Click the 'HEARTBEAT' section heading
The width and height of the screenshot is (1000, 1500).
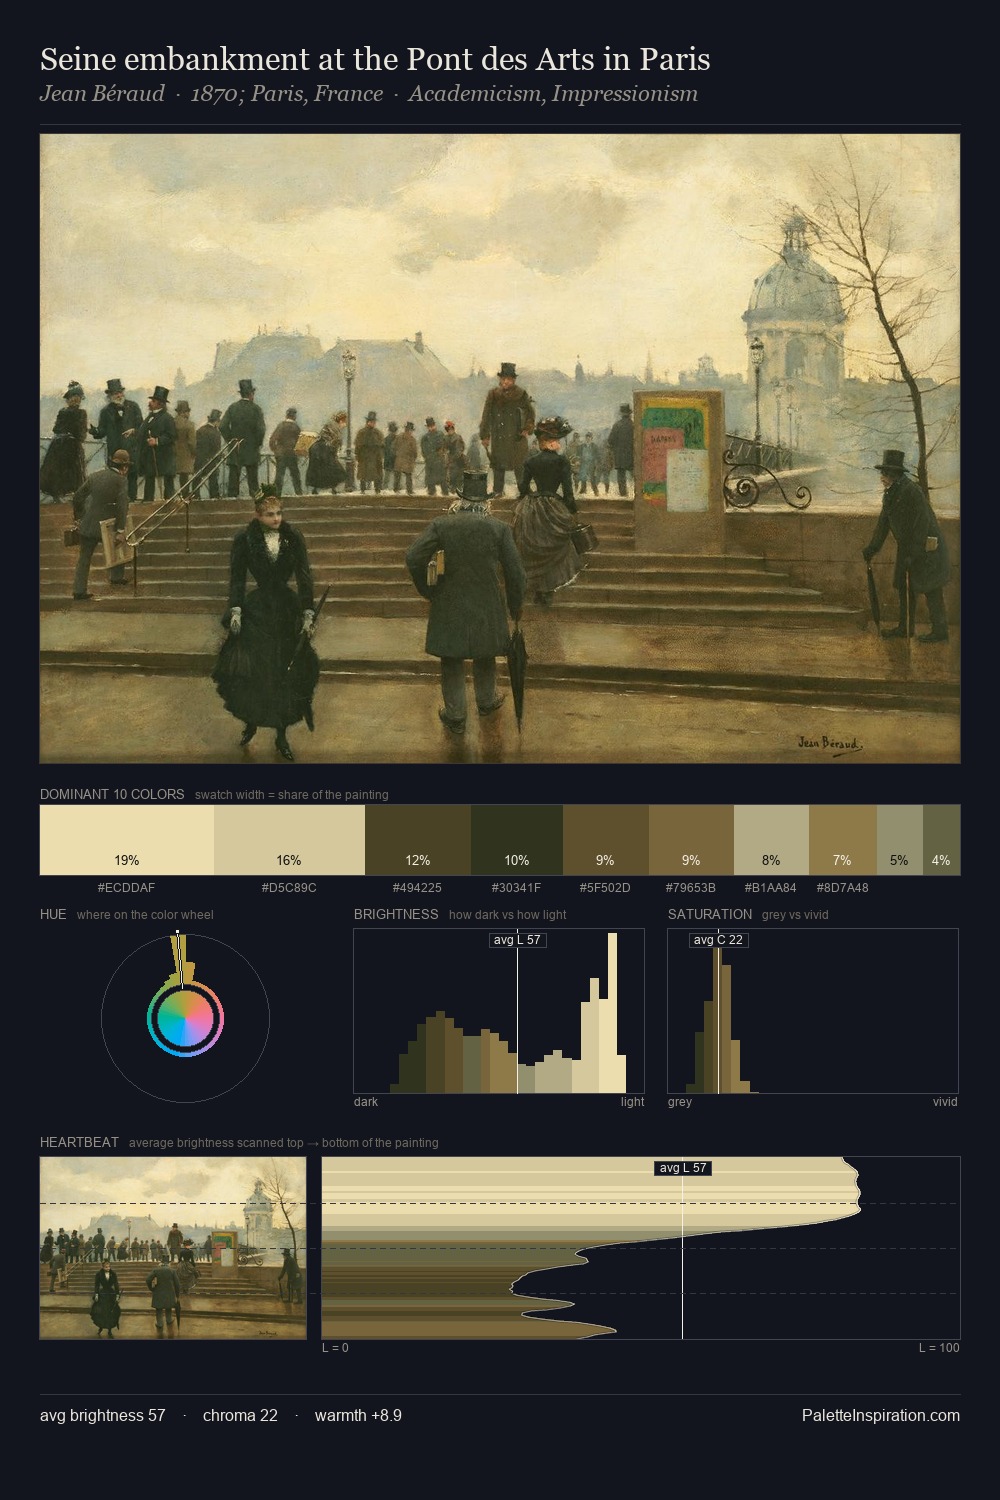coord(79,1142)
